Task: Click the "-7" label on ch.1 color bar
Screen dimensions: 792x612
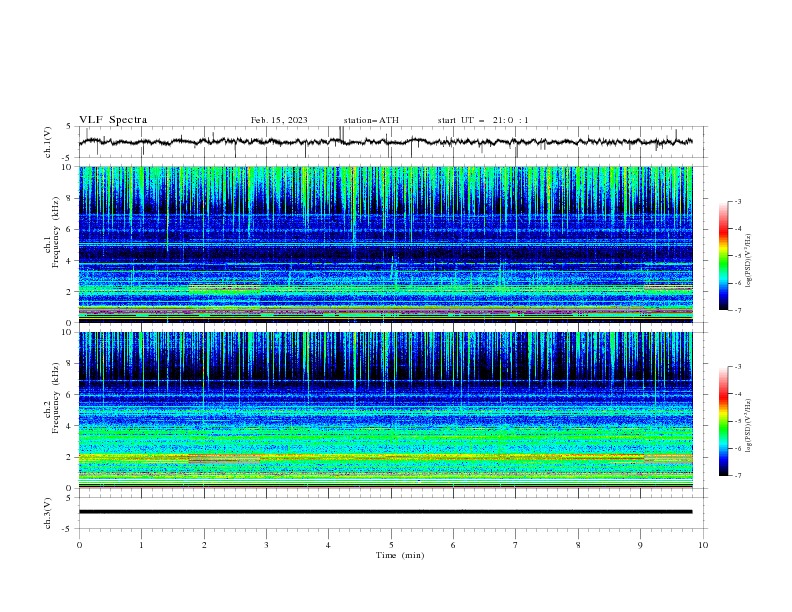Action: coord(738,310)
